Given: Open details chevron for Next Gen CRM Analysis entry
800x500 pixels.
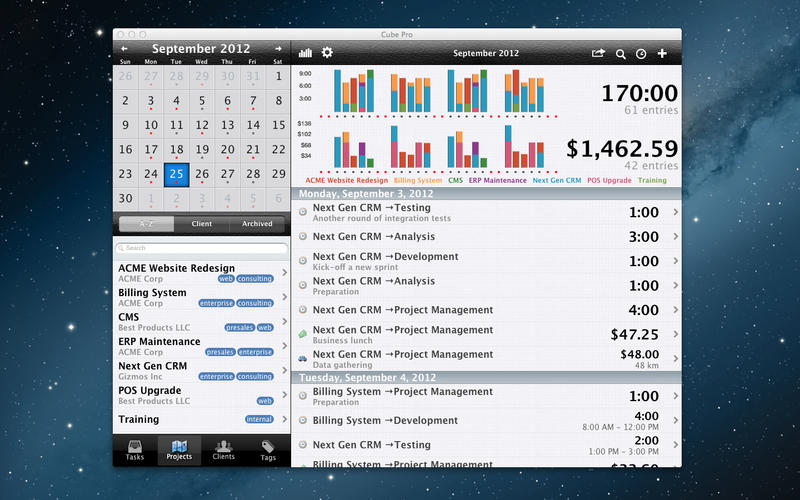Looking at the screenshot, I should [x=675, y=237].
